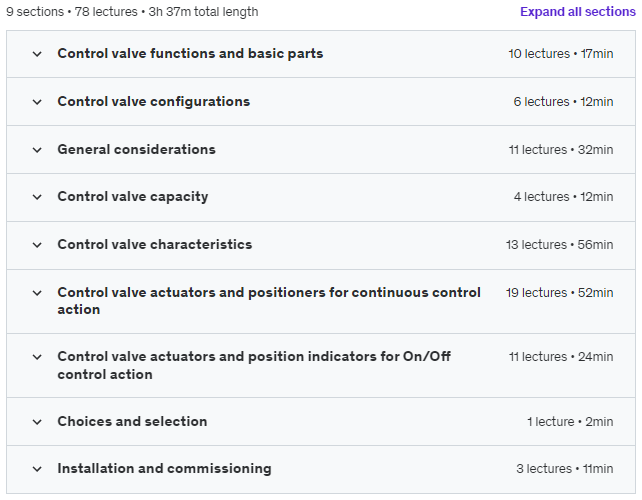Image resolution: width=642 pixels, height=500 pixels.
Task: Open section title Control valve characteristics
Action: coord(155,244)
